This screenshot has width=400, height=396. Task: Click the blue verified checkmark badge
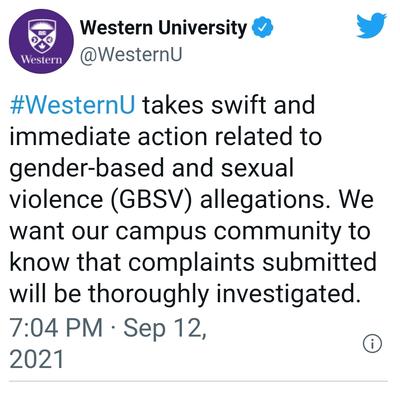(x=262, y=28)
